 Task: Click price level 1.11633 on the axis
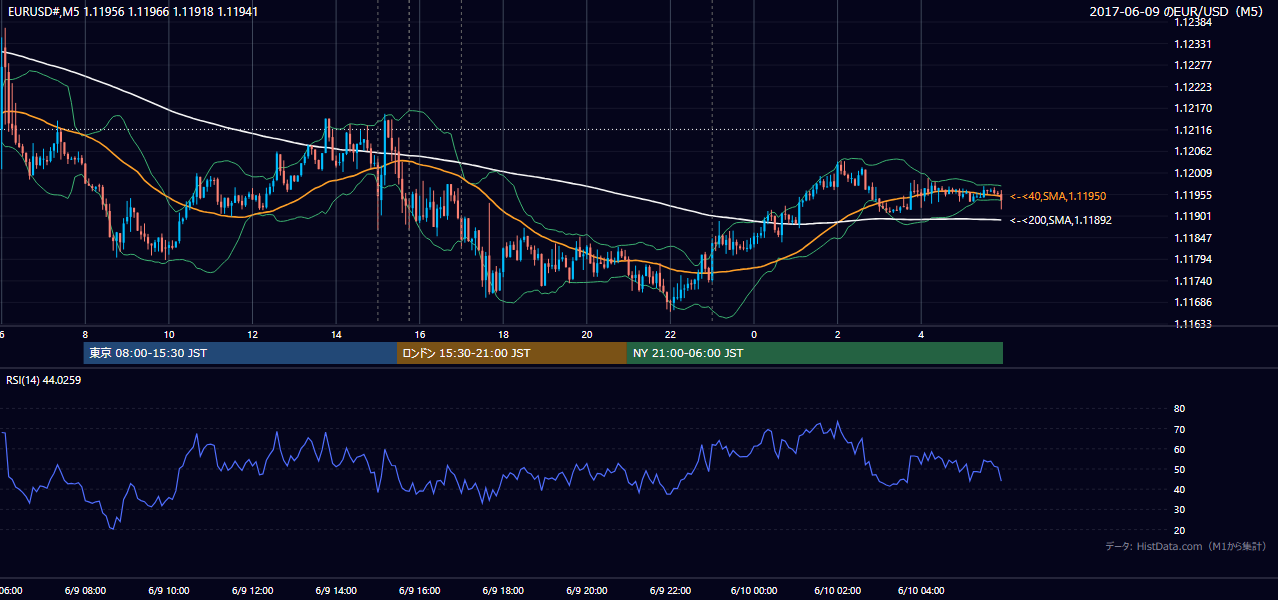1193,324
